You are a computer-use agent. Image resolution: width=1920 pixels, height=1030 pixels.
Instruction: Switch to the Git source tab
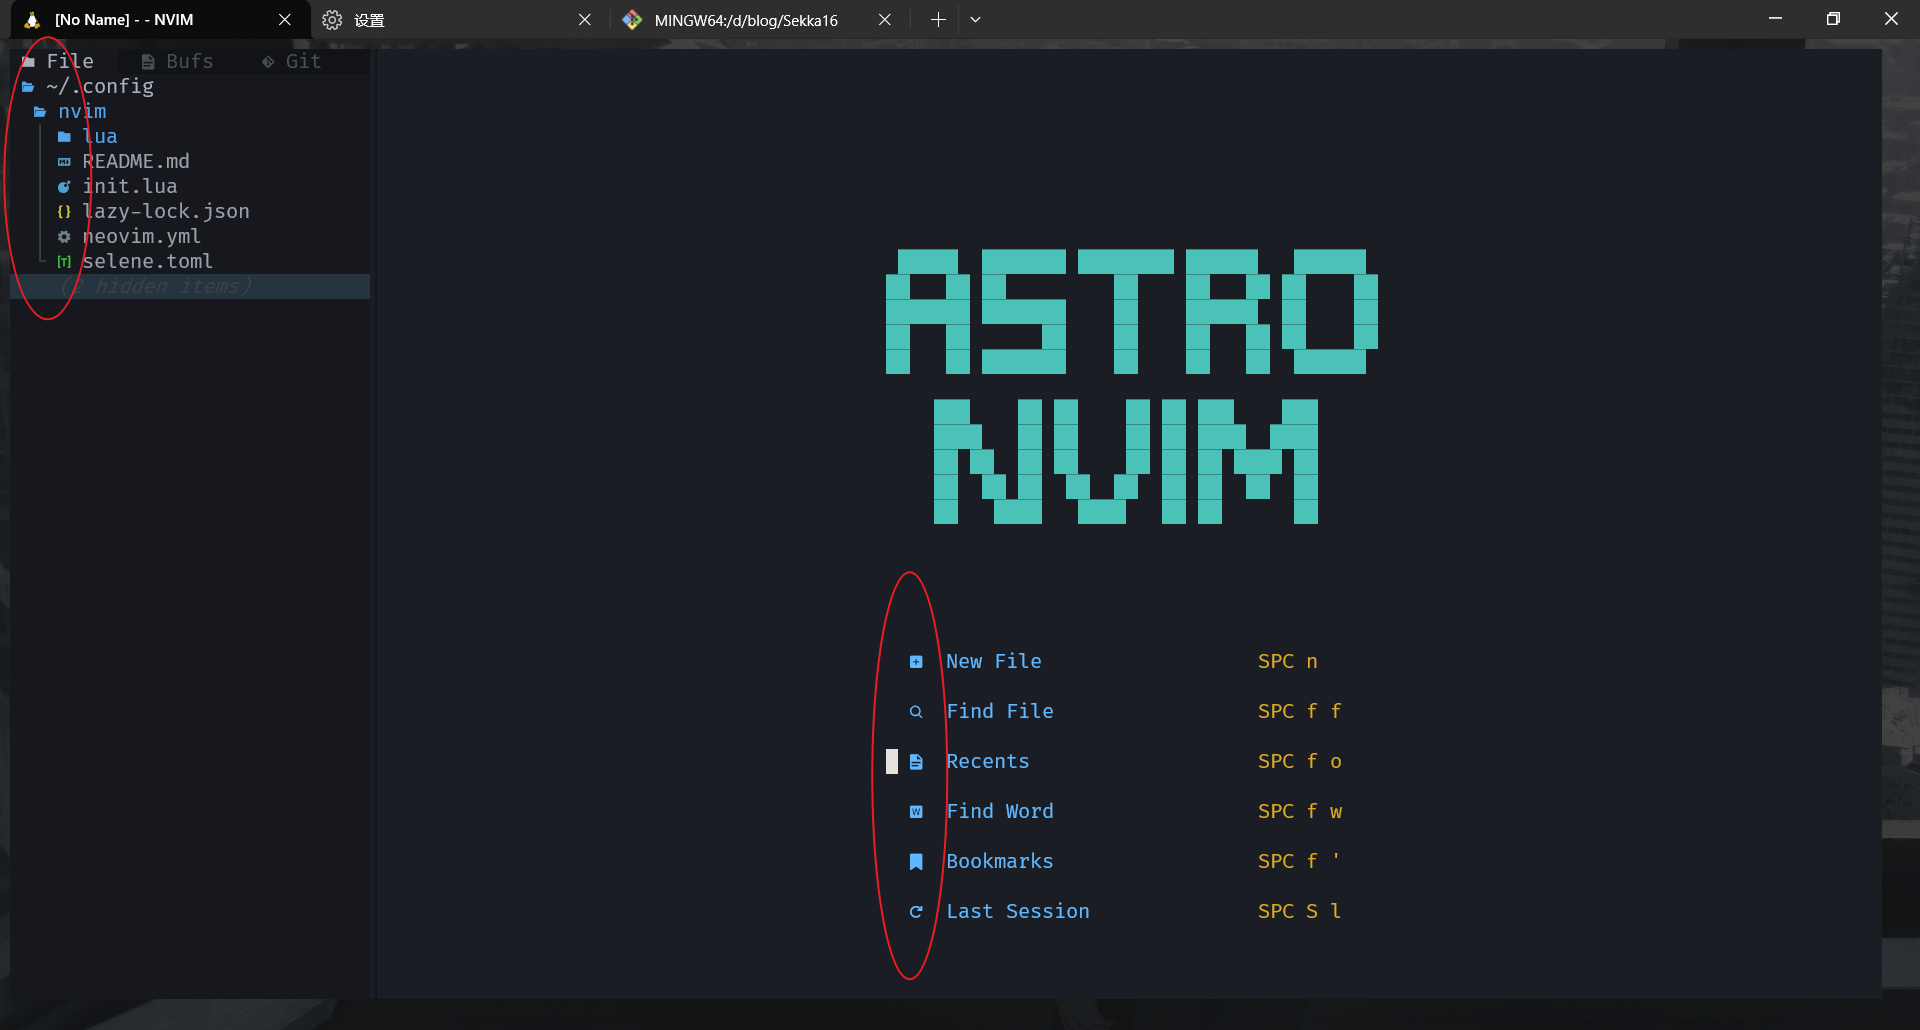pyautogui.click(x=292, y=62)
